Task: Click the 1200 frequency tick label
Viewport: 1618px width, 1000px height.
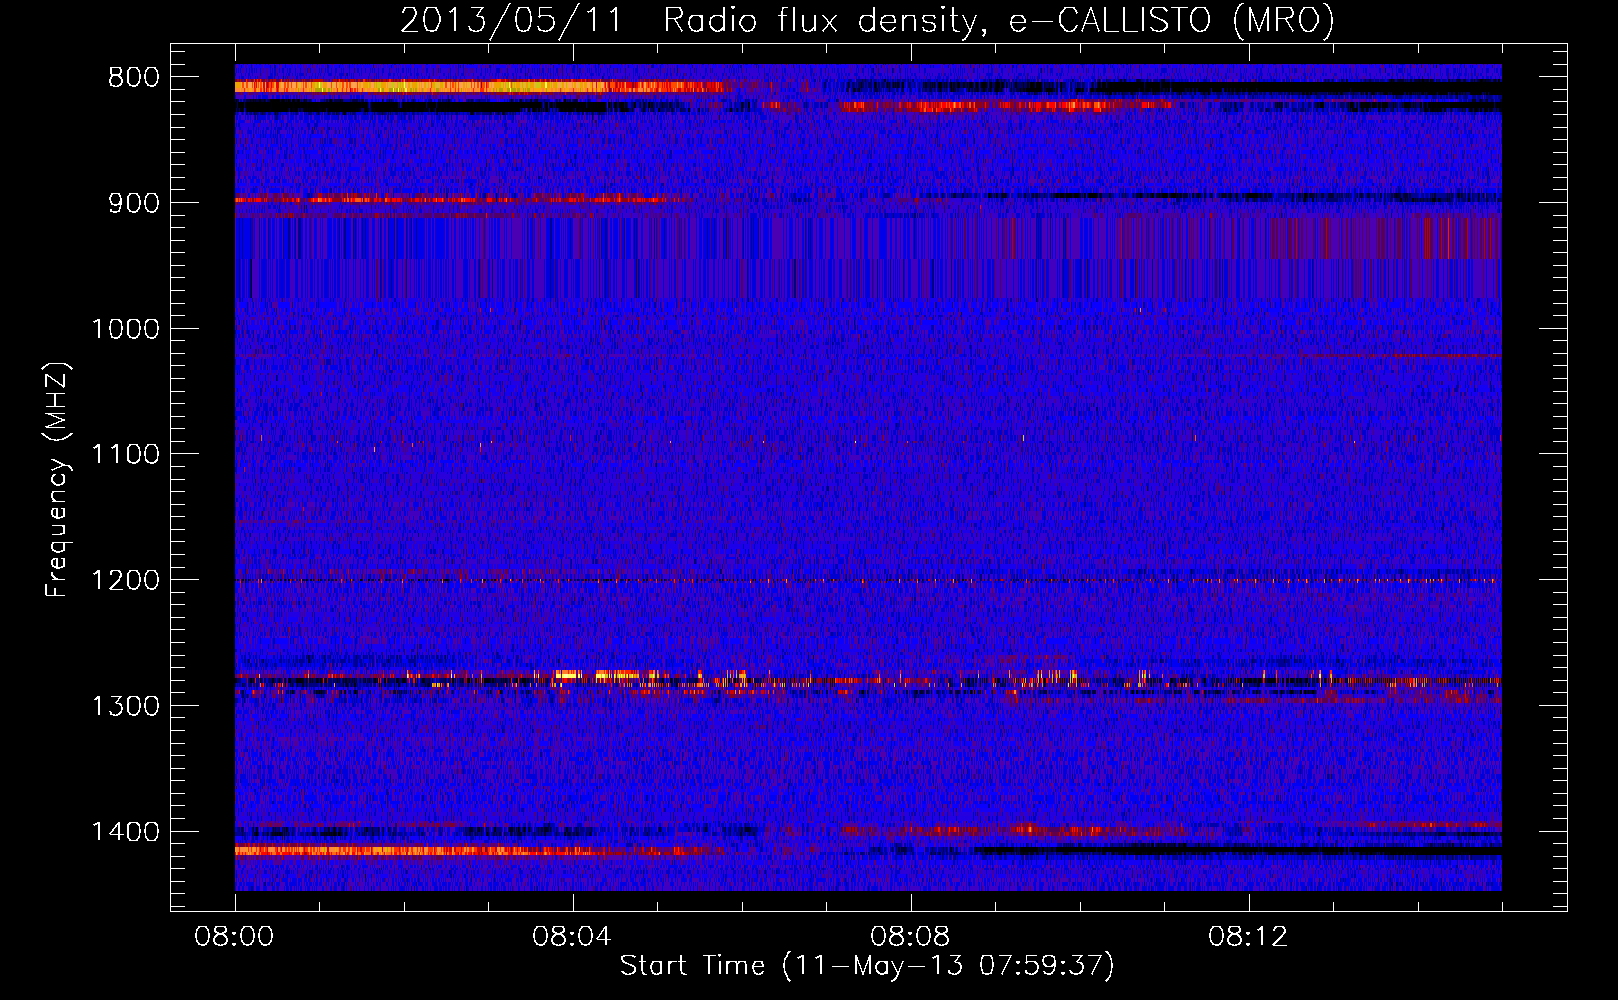Action: tap(125, 580)
